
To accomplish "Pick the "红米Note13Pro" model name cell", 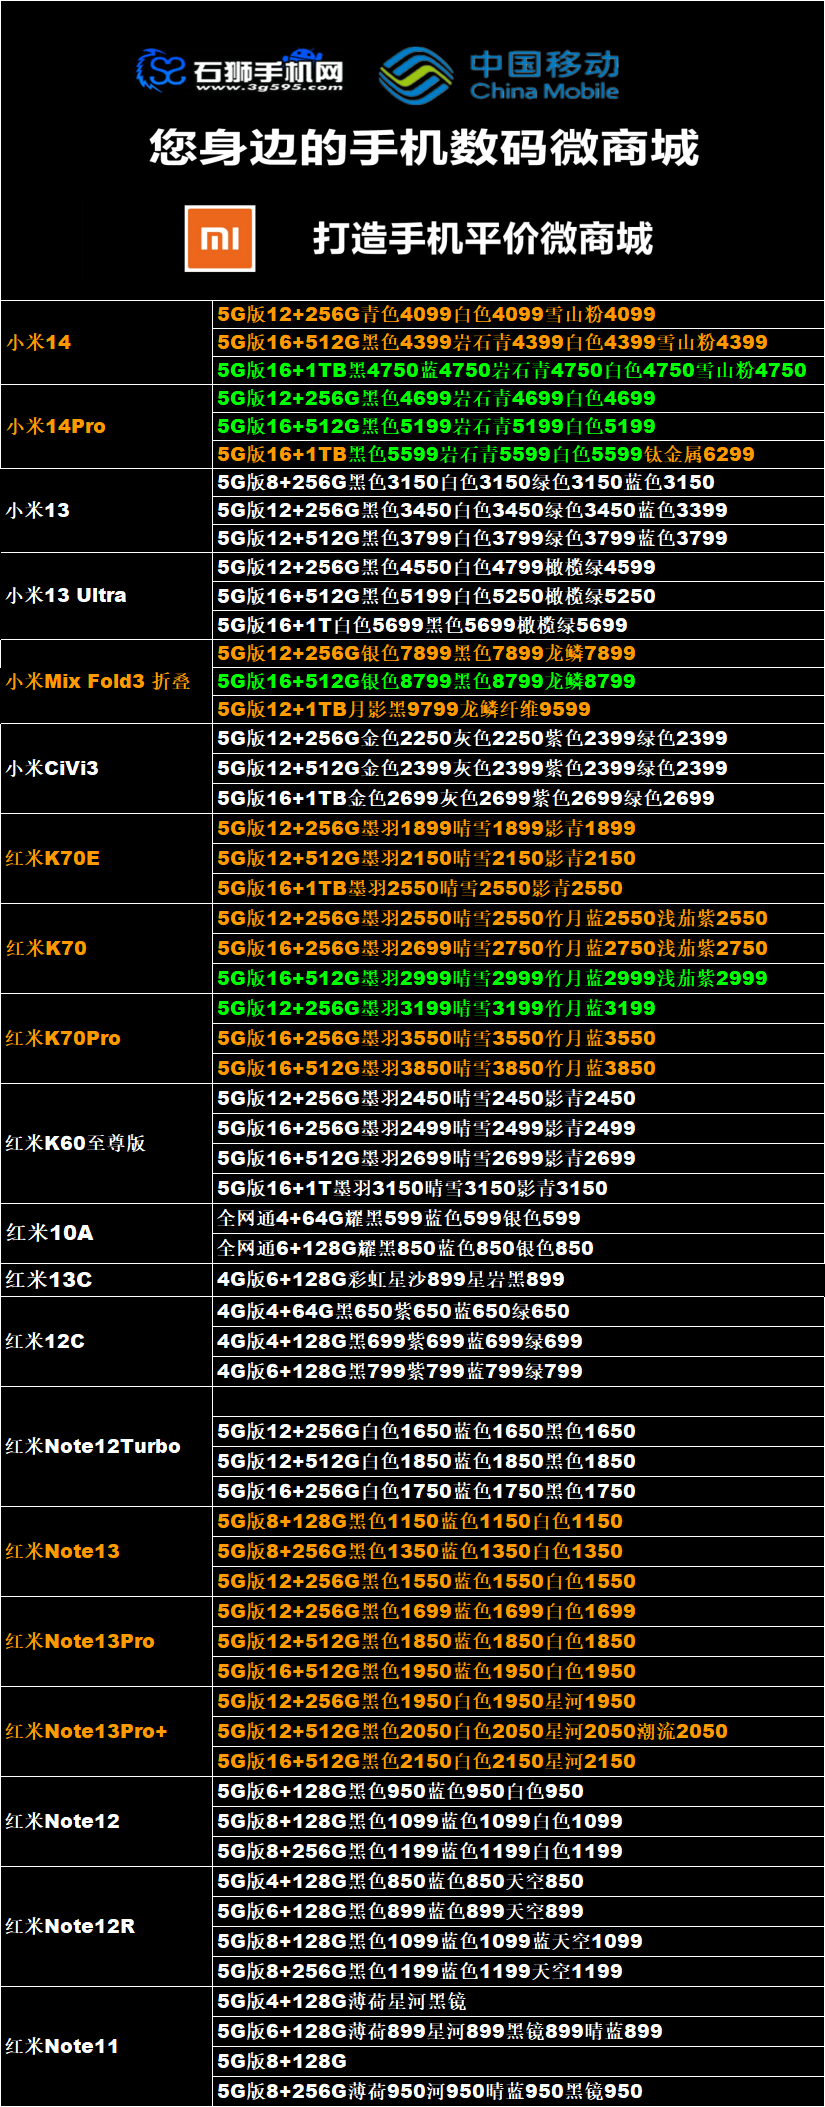I will [x=106, y=1641].
